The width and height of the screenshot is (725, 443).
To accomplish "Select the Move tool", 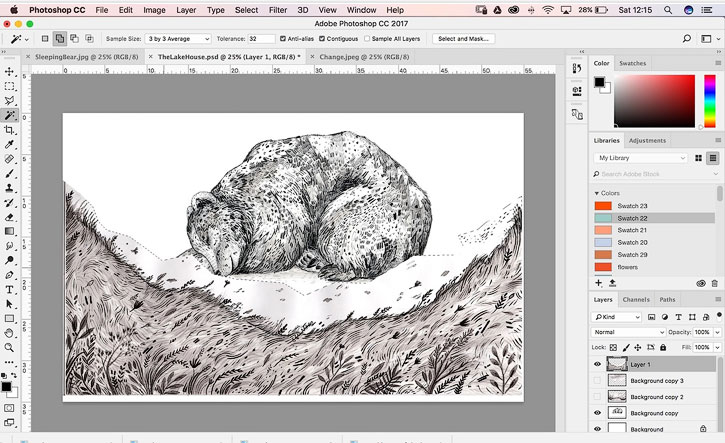I will [x=9, y=72].
